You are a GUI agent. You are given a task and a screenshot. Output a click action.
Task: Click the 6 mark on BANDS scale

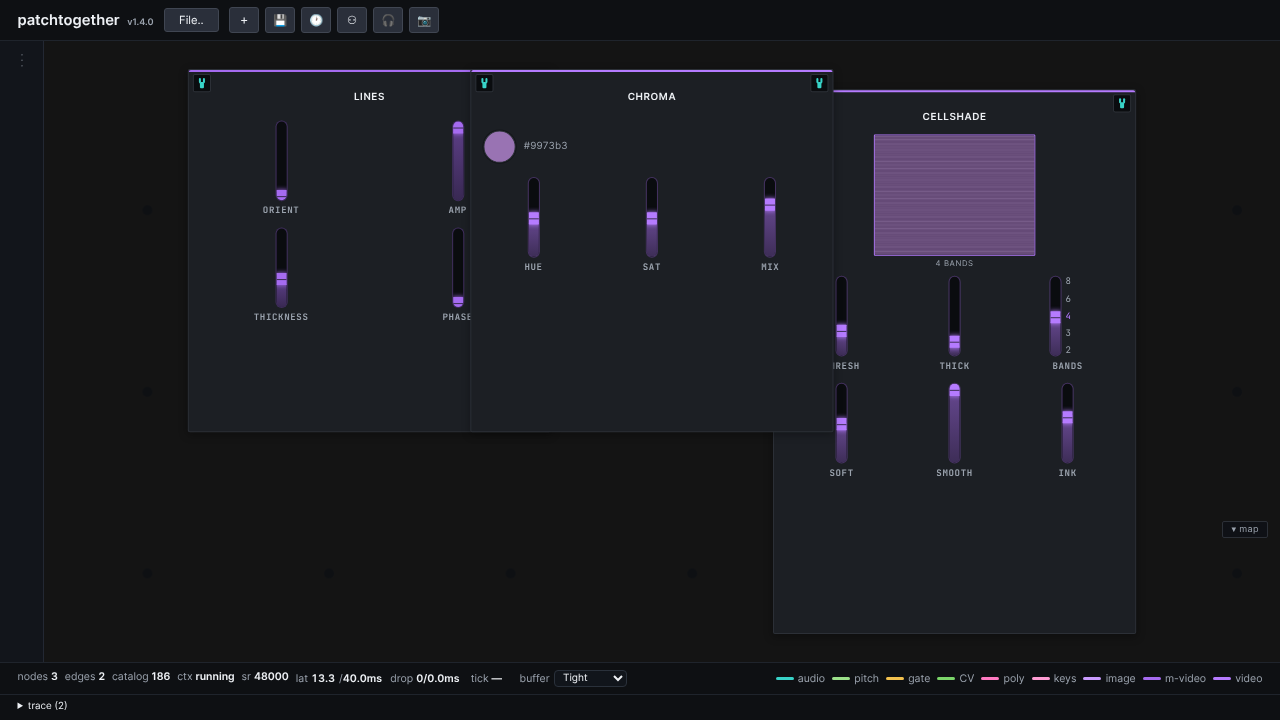[1068, 299]
